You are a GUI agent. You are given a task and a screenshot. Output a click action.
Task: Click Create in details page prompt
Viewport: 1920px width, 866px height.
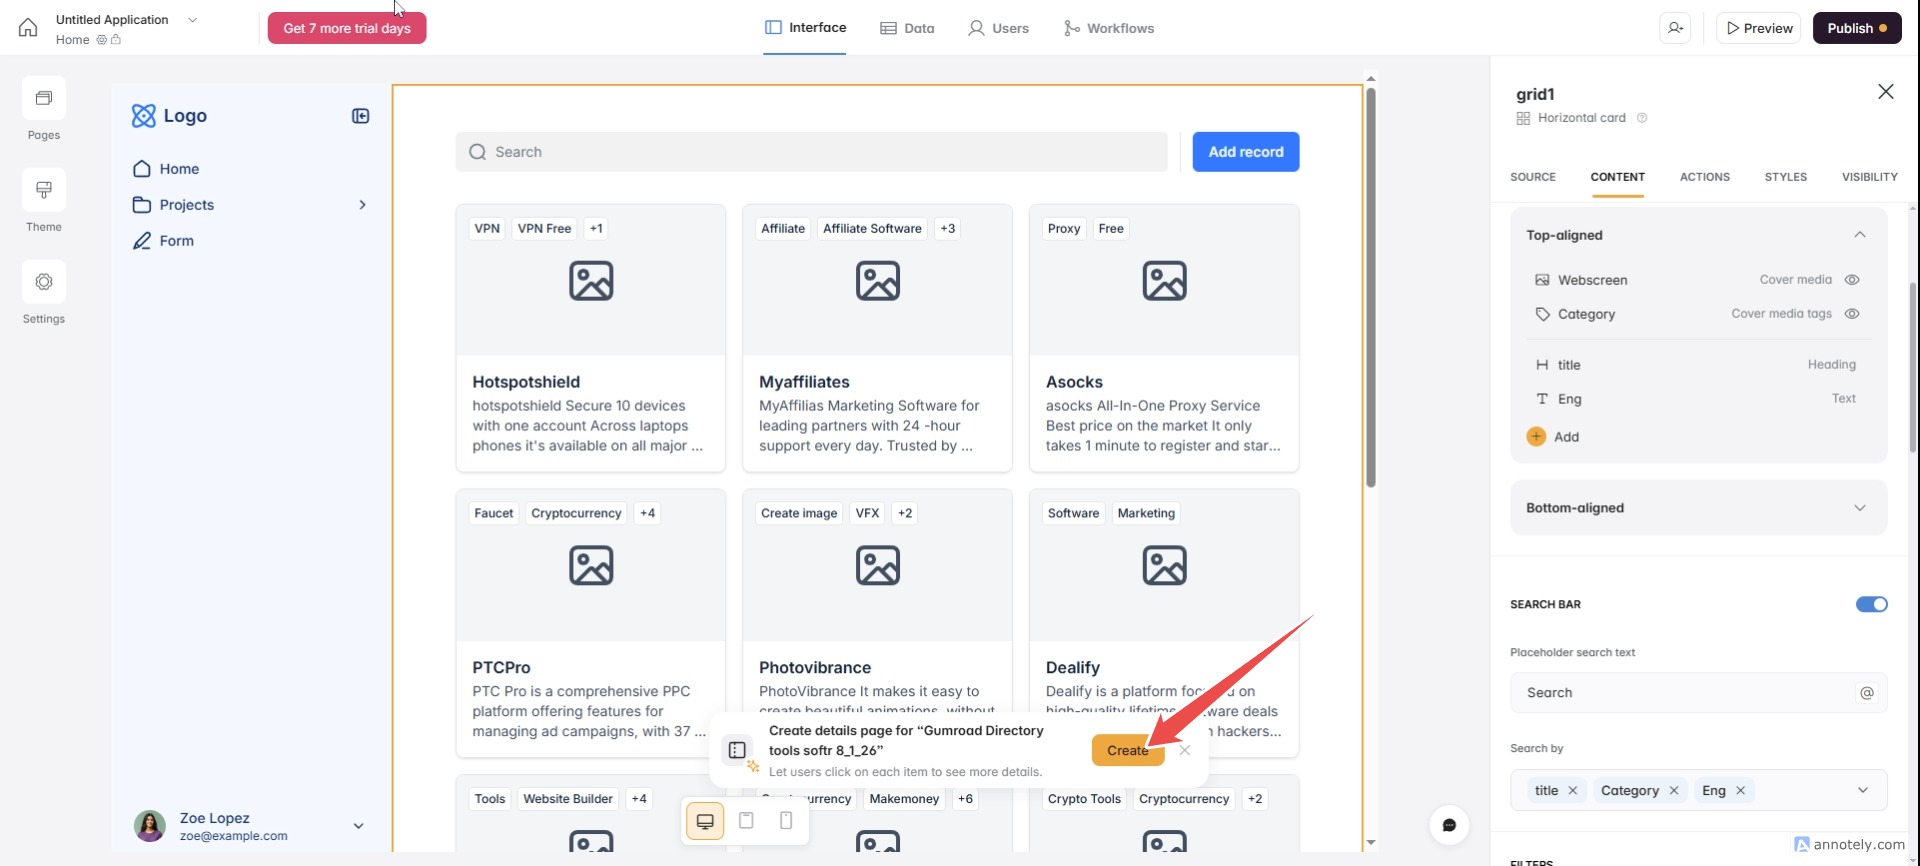(1127, 751)
